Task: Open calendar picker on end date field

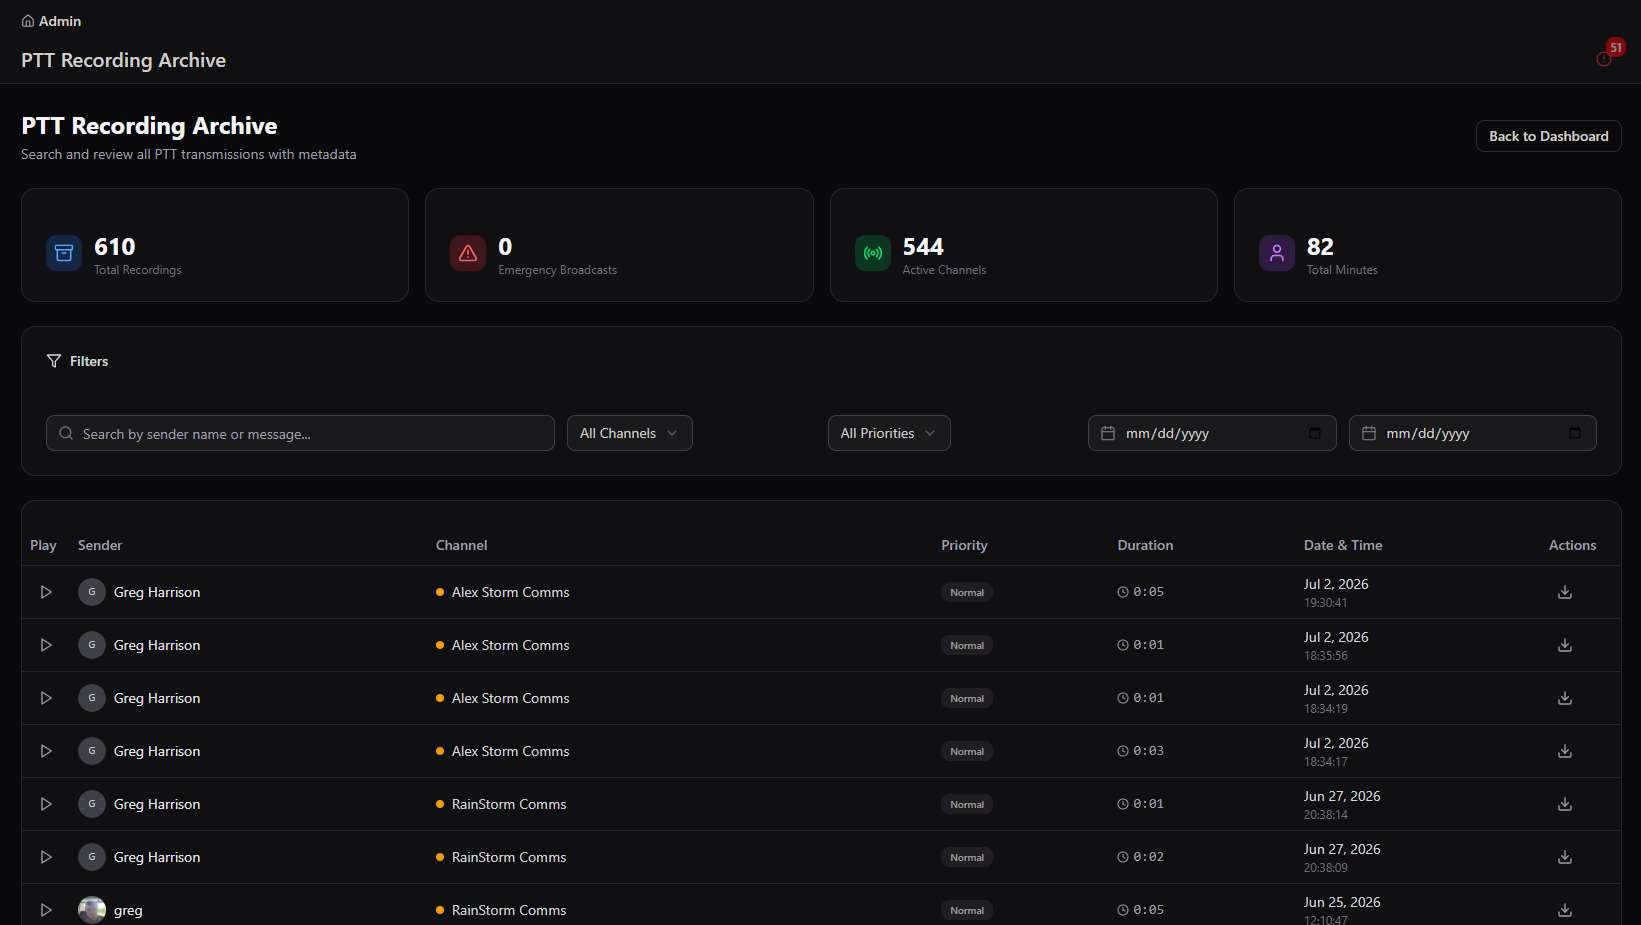Action: click(1575, 433)
